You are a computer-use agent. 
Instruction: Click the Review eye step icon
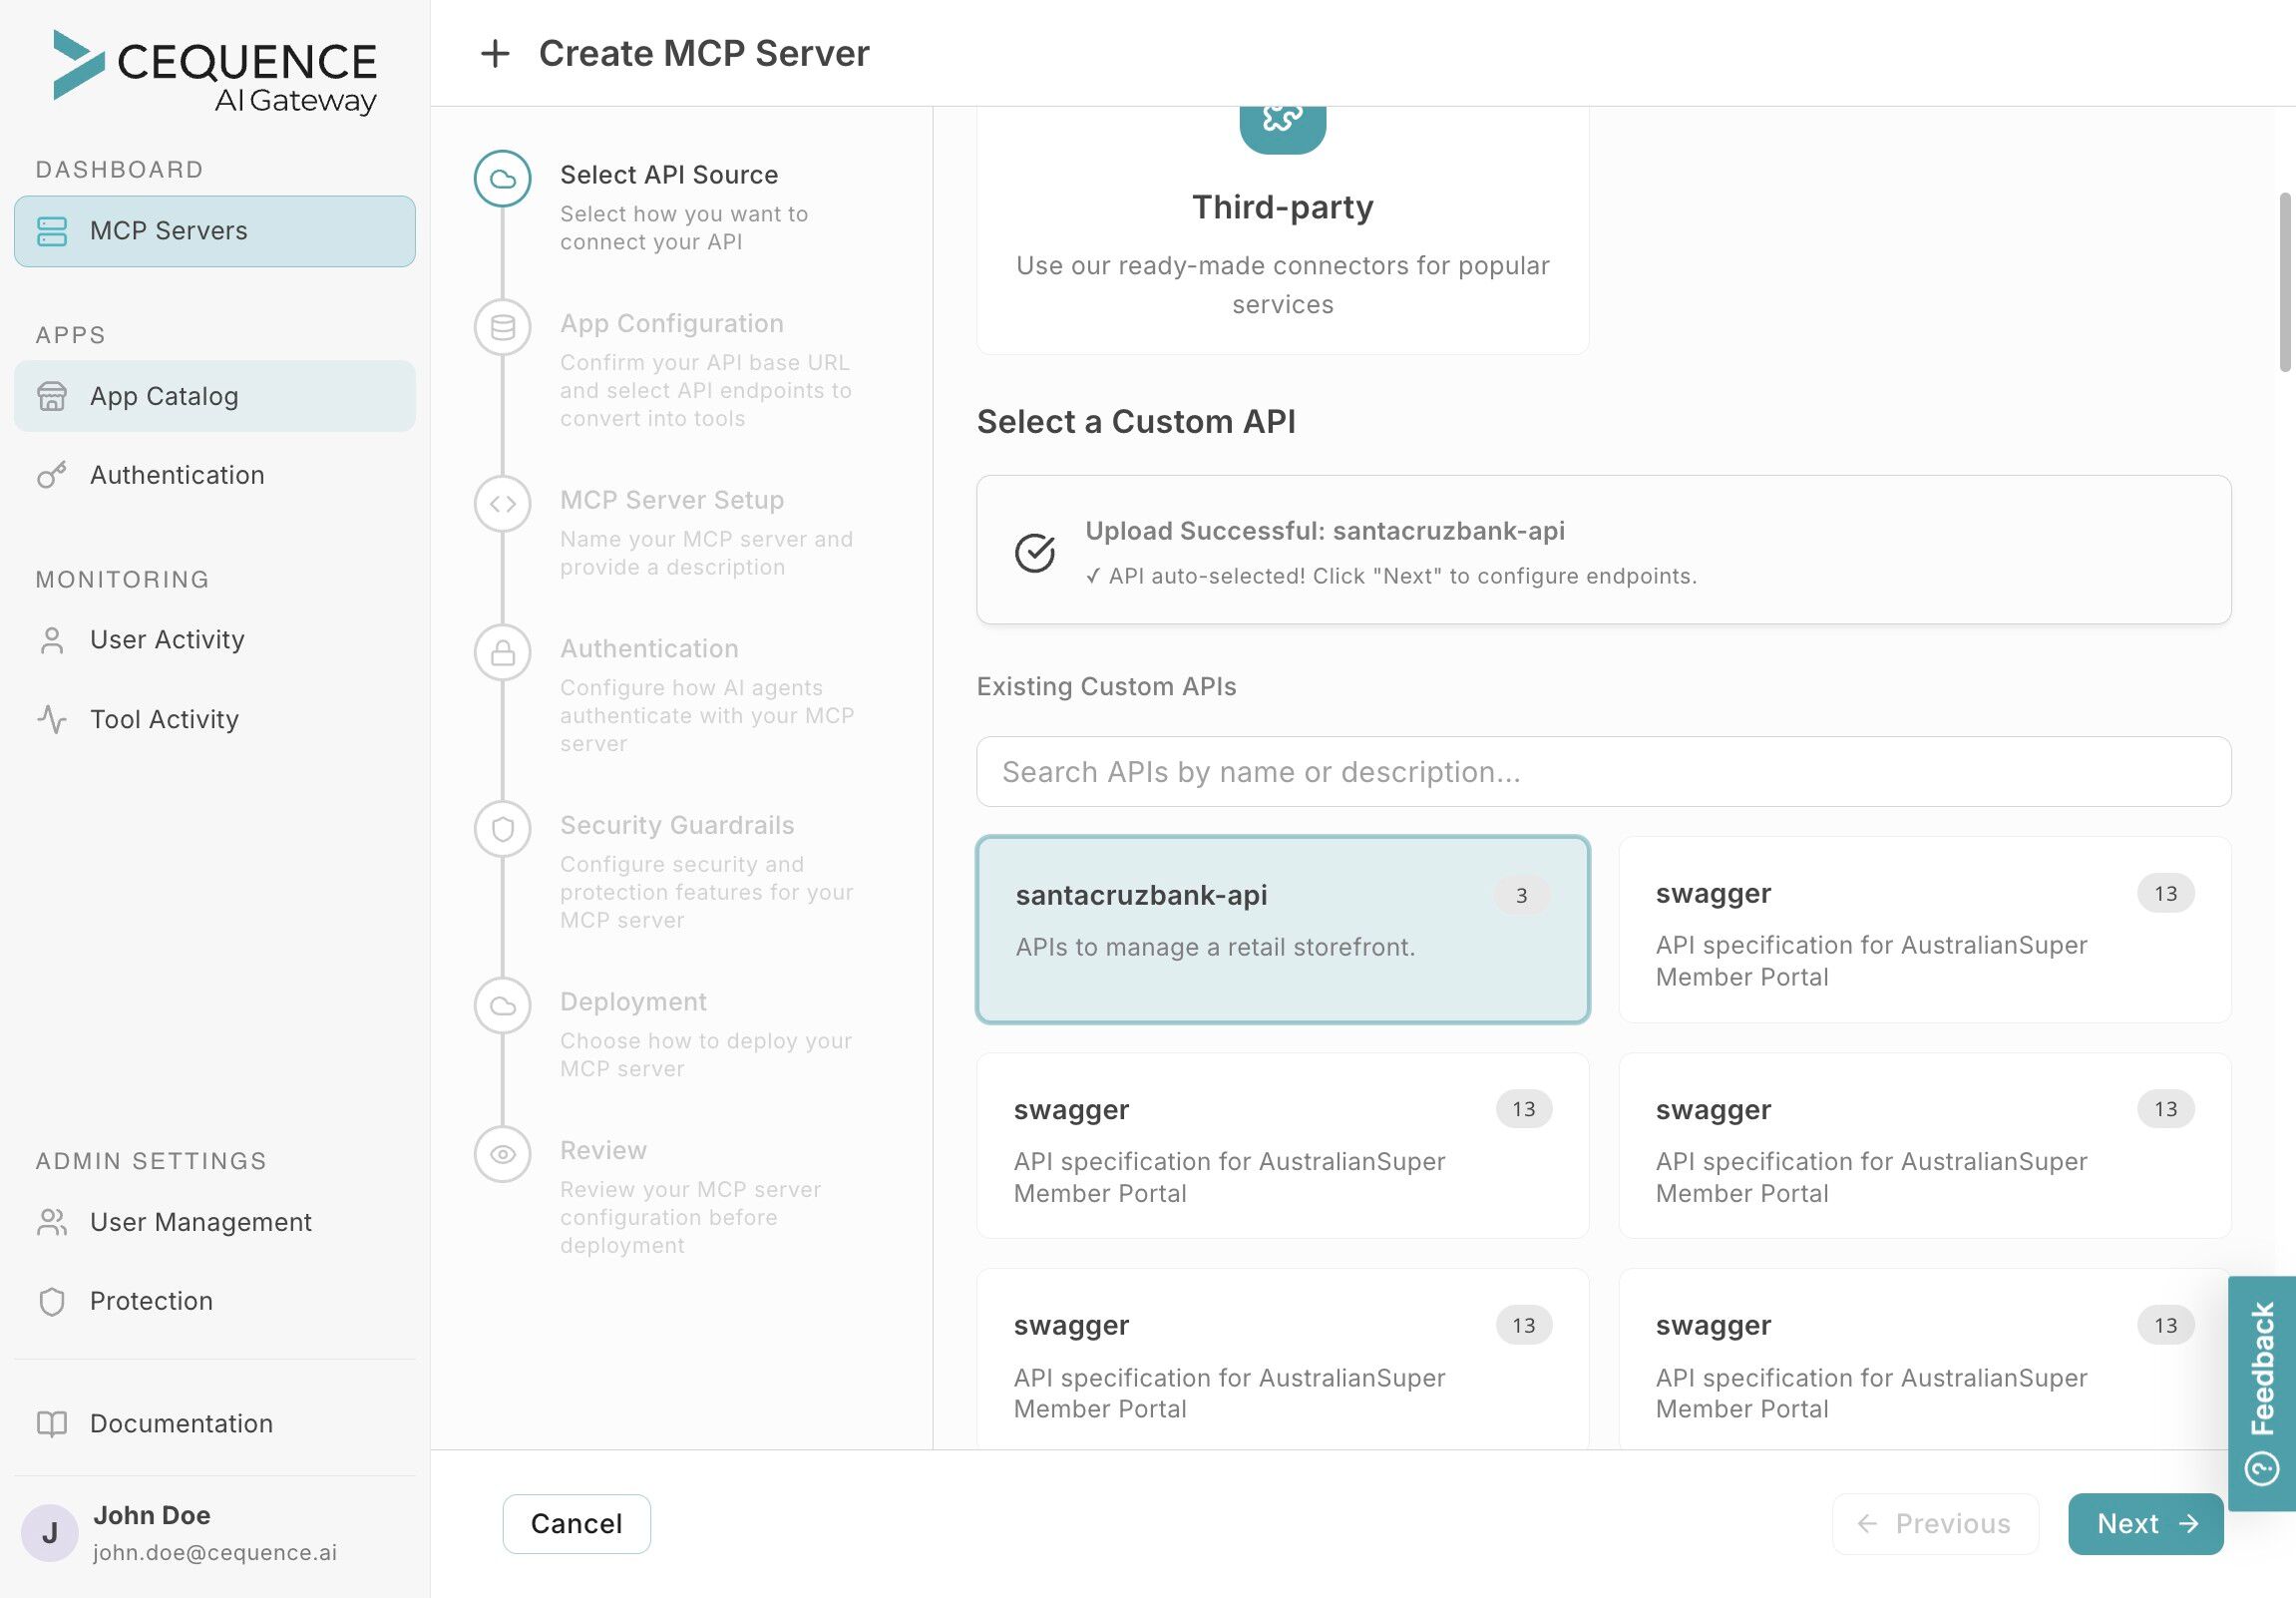pyautogui.click(x=502, y=1154)
